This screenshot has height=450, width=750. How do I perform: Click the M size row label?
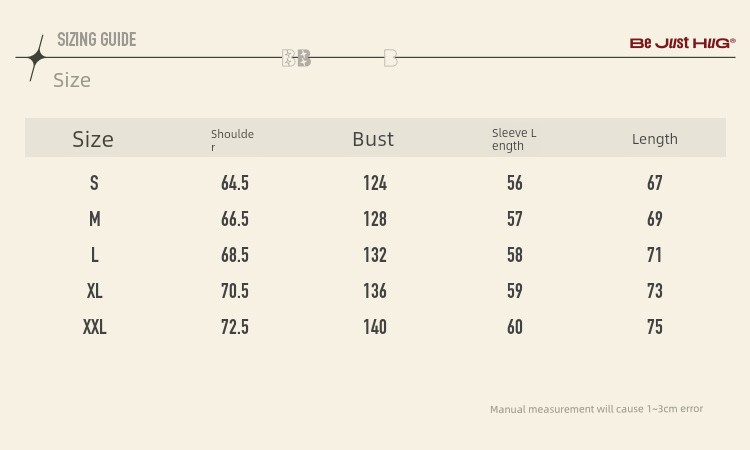pyautogui.click(x=94, y=219)
